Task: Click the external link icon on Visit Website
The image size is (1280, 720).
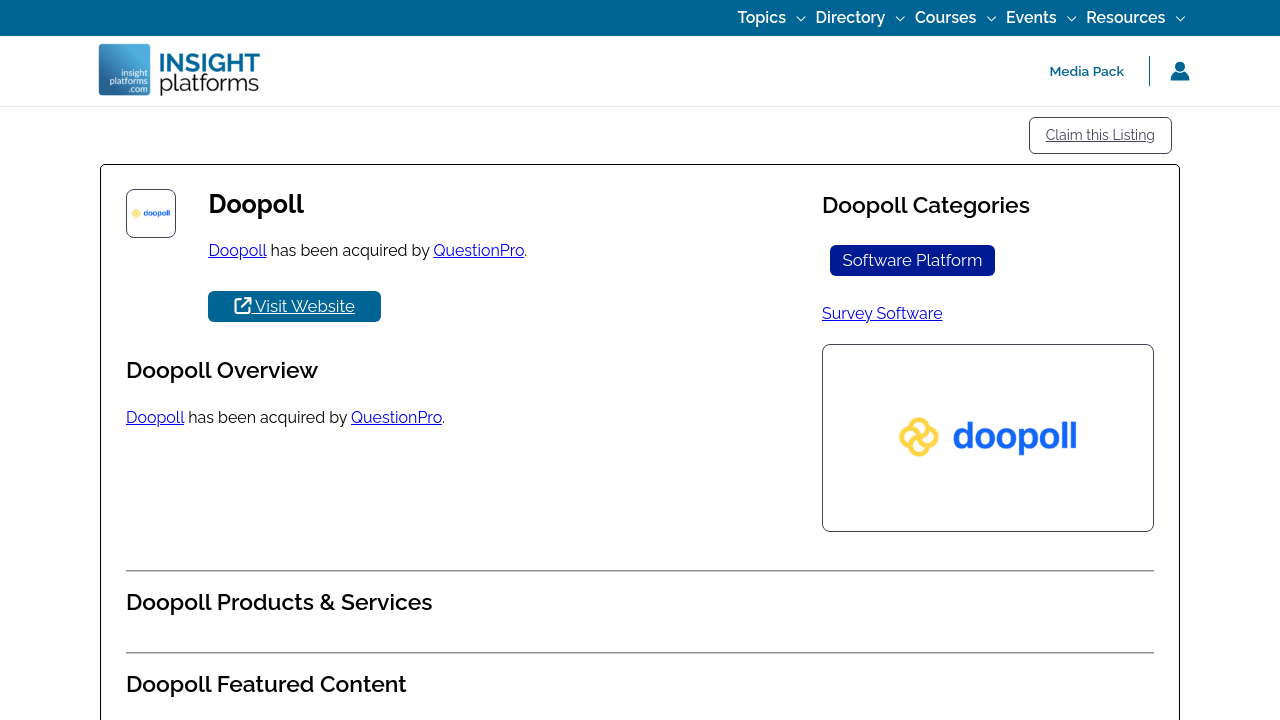Action: (x=243, y=306)
